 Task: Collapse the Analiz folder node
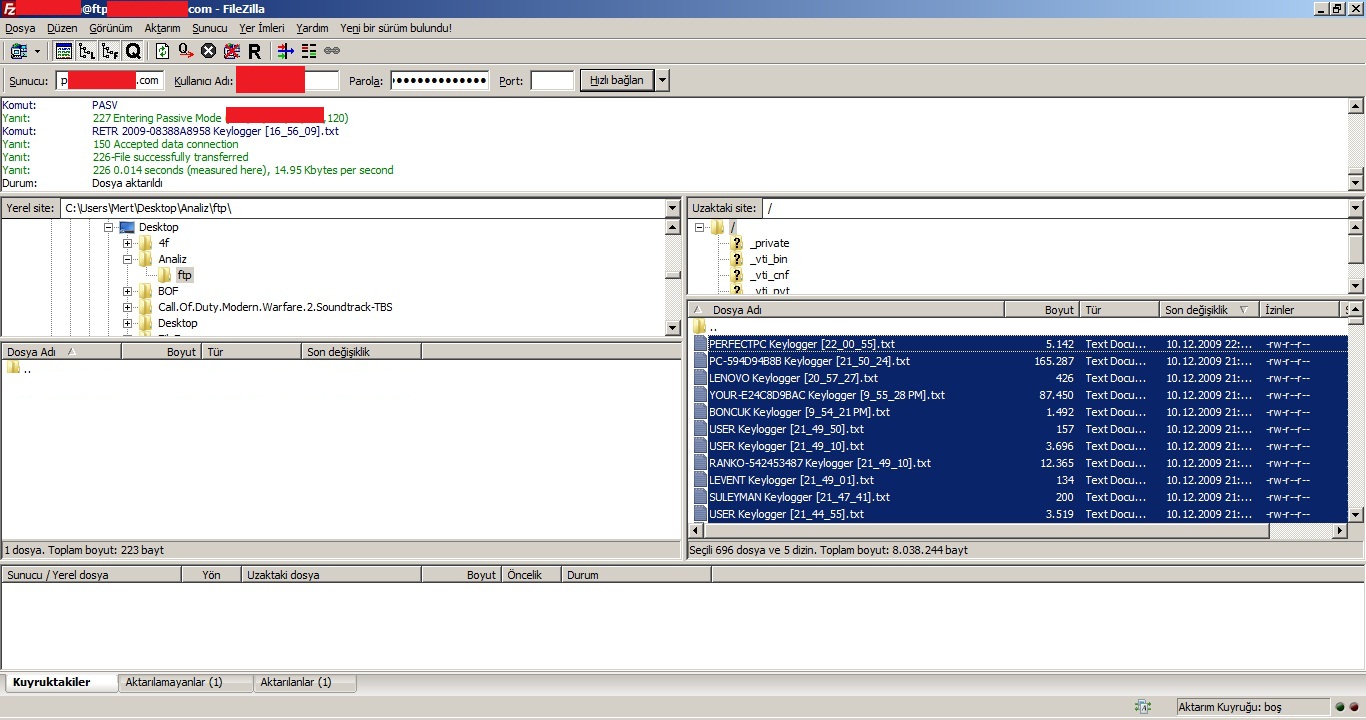click(128, 259)
